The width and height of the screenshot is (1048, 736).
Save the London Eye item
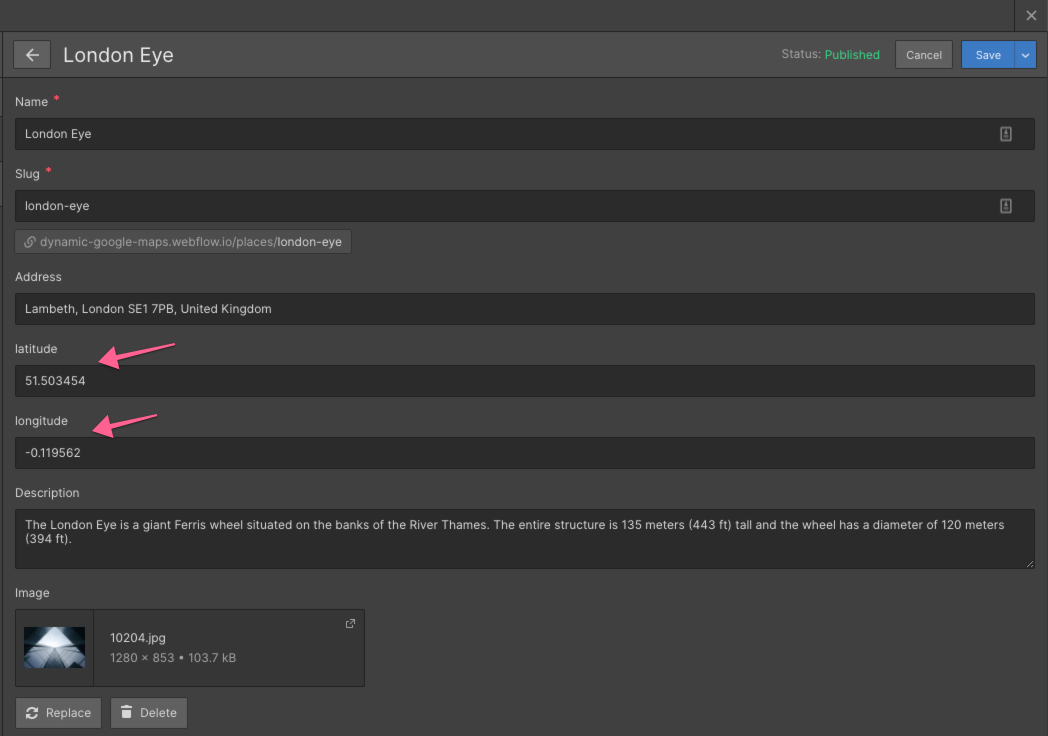(988, 55)
